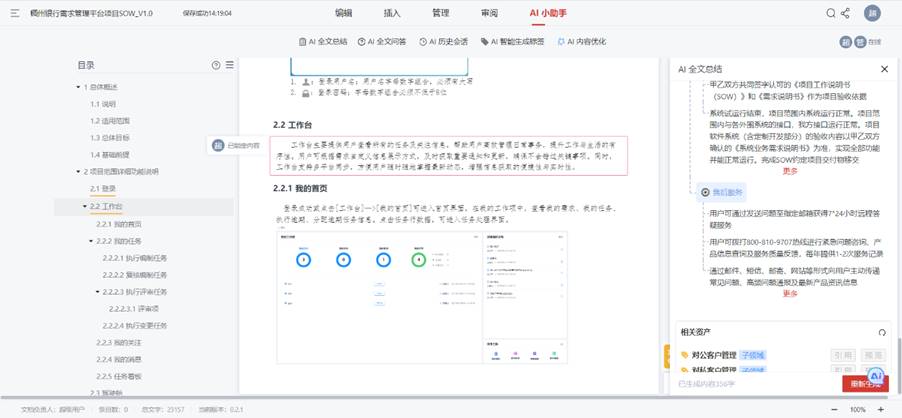Select the AI 小助手 tab
Screen dimensions: 902x418
[x=548, y=13]
